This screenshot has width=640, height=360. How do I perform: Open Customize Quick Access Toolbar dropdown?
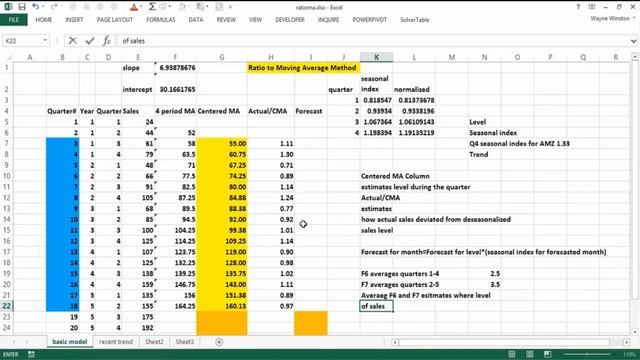(231, 7)
